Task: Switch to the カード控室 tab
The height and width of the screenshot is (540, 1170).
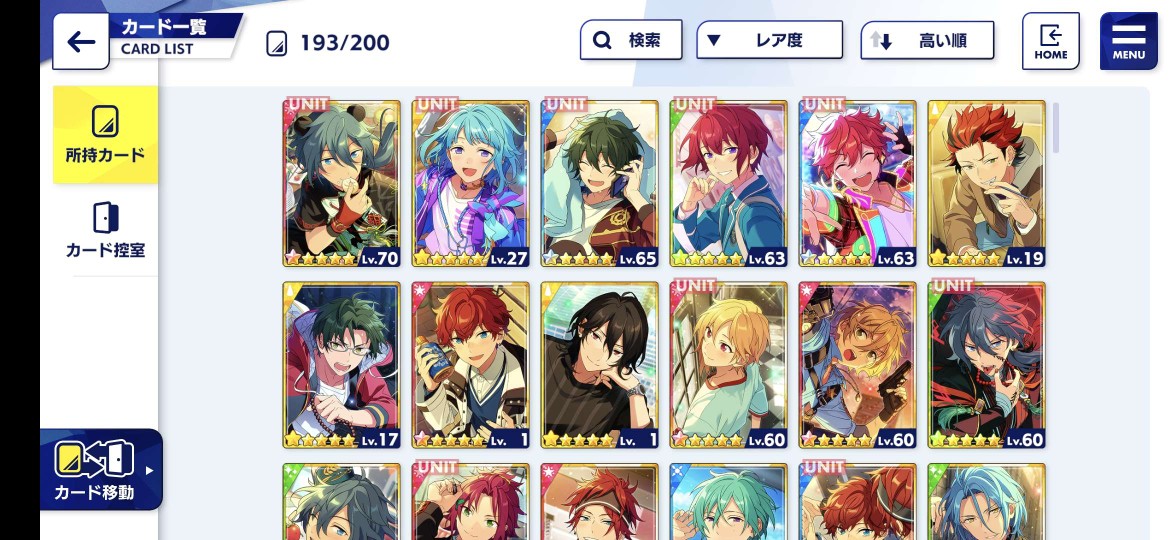Action: pos(105,230)
